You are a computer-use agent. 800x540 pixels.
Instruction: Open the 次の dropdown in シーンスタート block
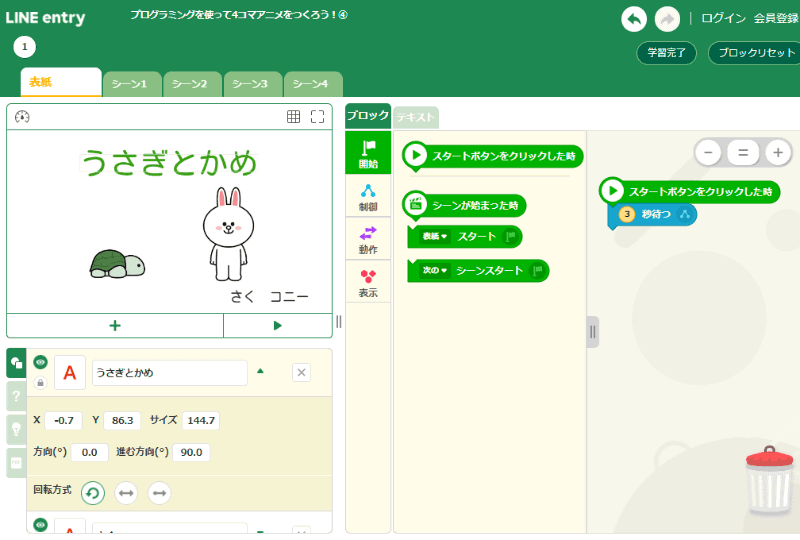coord(435,271)
